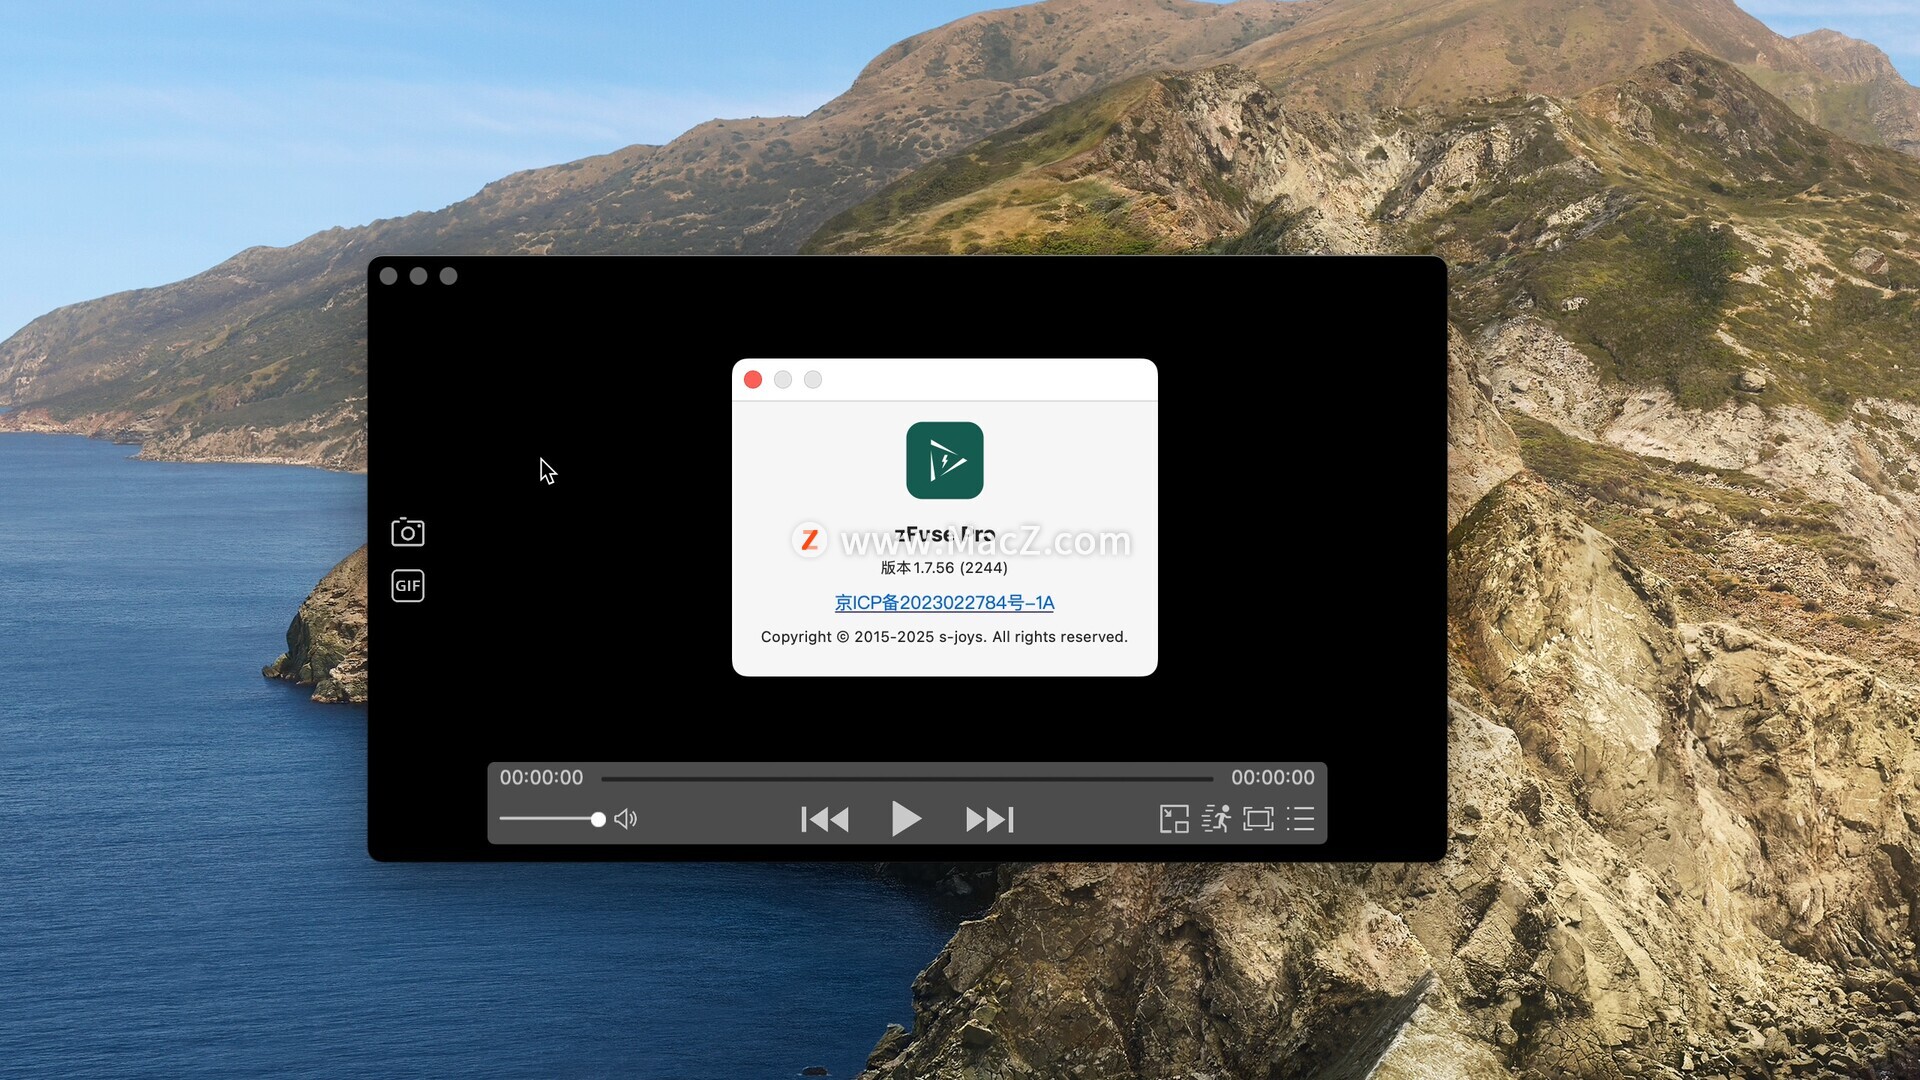Screen dimensions: 1920x1080
Task: Mute audio via the speaker icon
Action: click(626, 820)
